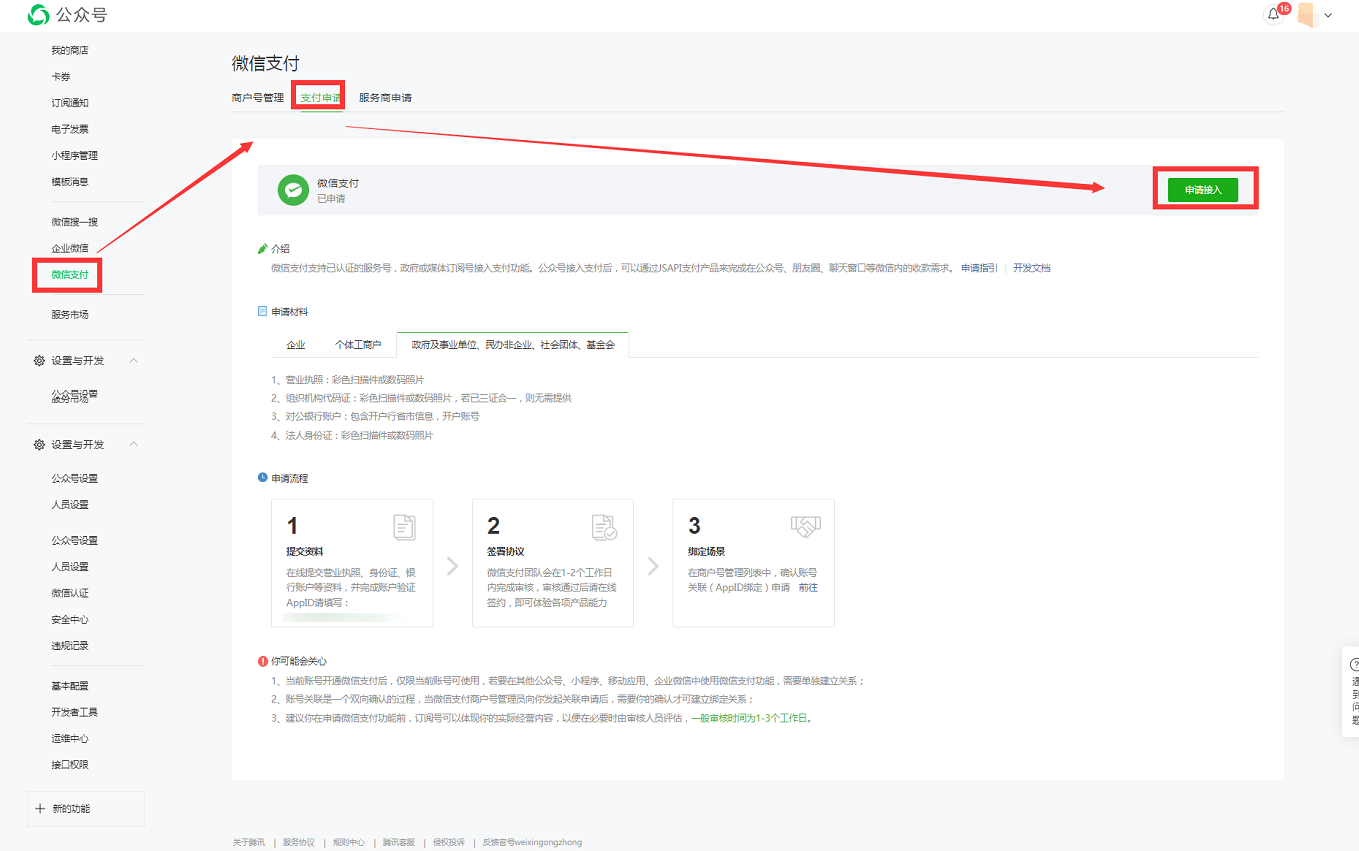Click the green 公众号 logo icon
The height and width of the screenshot is (851, 1359).
(39, 15)
